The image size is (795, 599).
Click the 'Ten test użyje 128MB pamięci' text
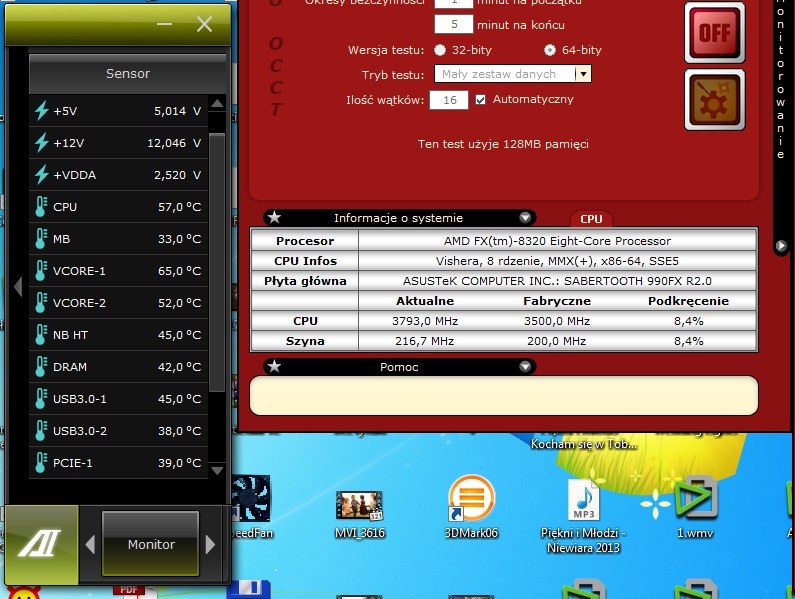(503, 144)
